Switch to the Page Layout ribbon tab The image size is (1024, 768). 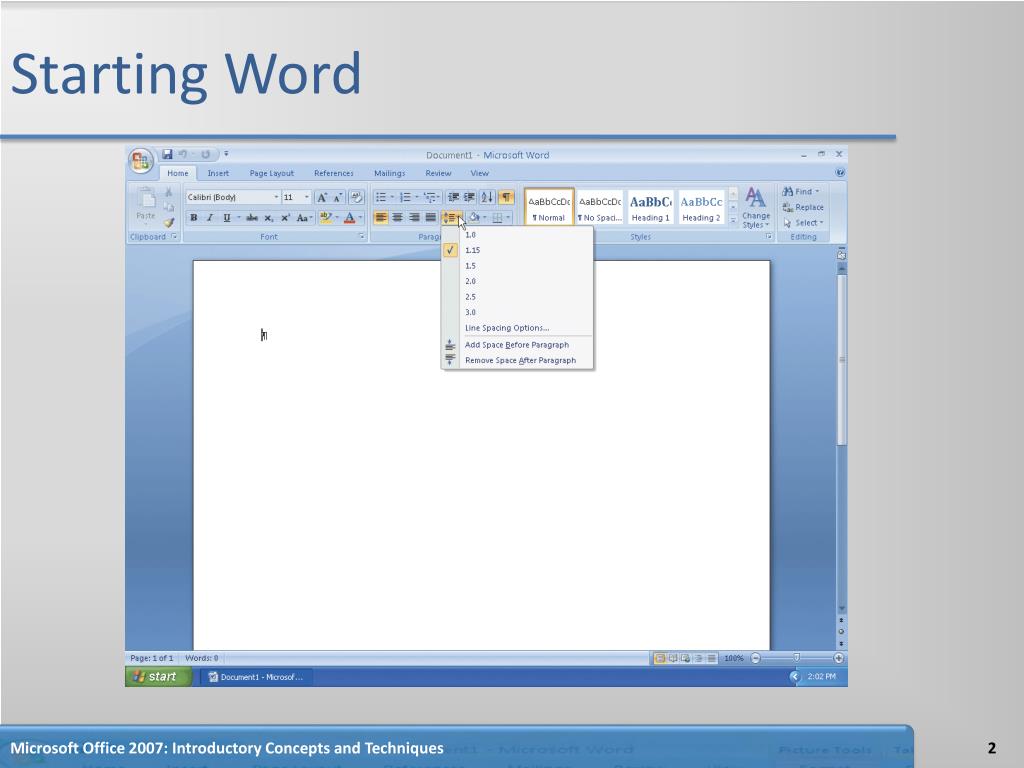tap(272, 173)
